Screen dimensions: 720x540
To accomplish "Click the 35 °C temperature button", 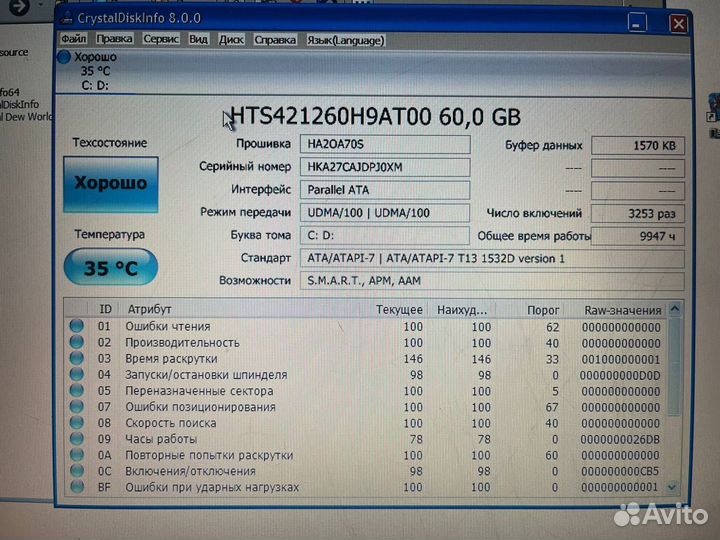I will pyautogui.click(x=111, y=267).
